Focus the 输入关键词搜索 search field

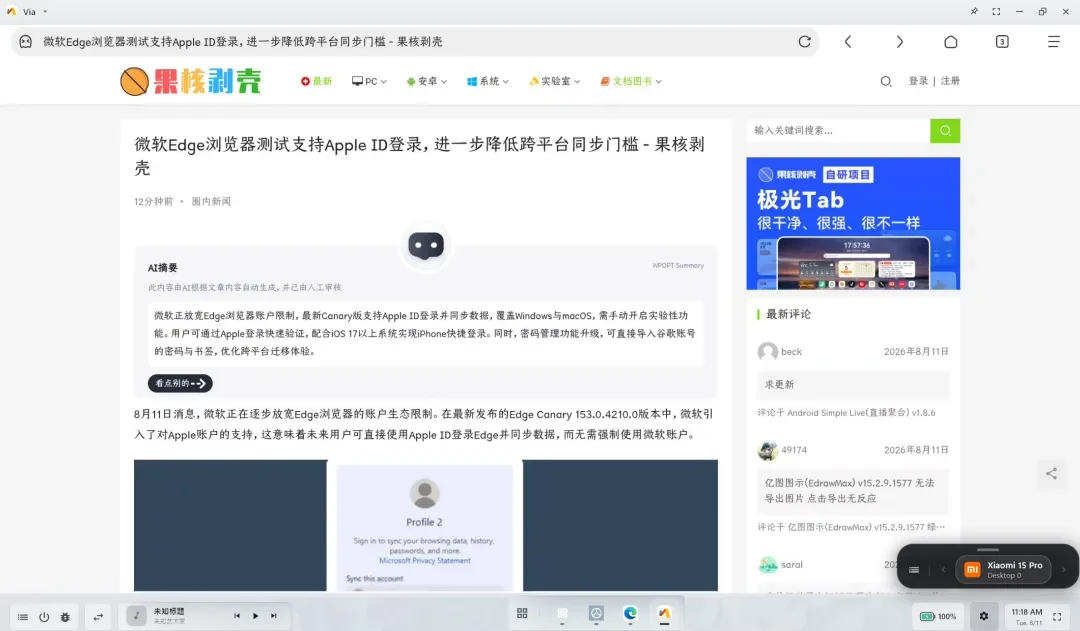838,130
